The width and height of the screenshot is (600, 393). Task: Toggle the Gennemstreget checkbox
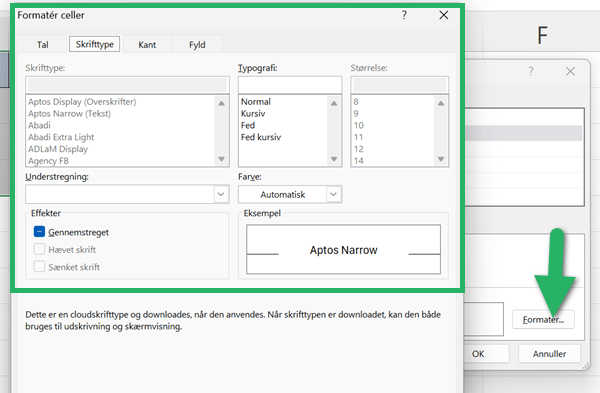39,232
